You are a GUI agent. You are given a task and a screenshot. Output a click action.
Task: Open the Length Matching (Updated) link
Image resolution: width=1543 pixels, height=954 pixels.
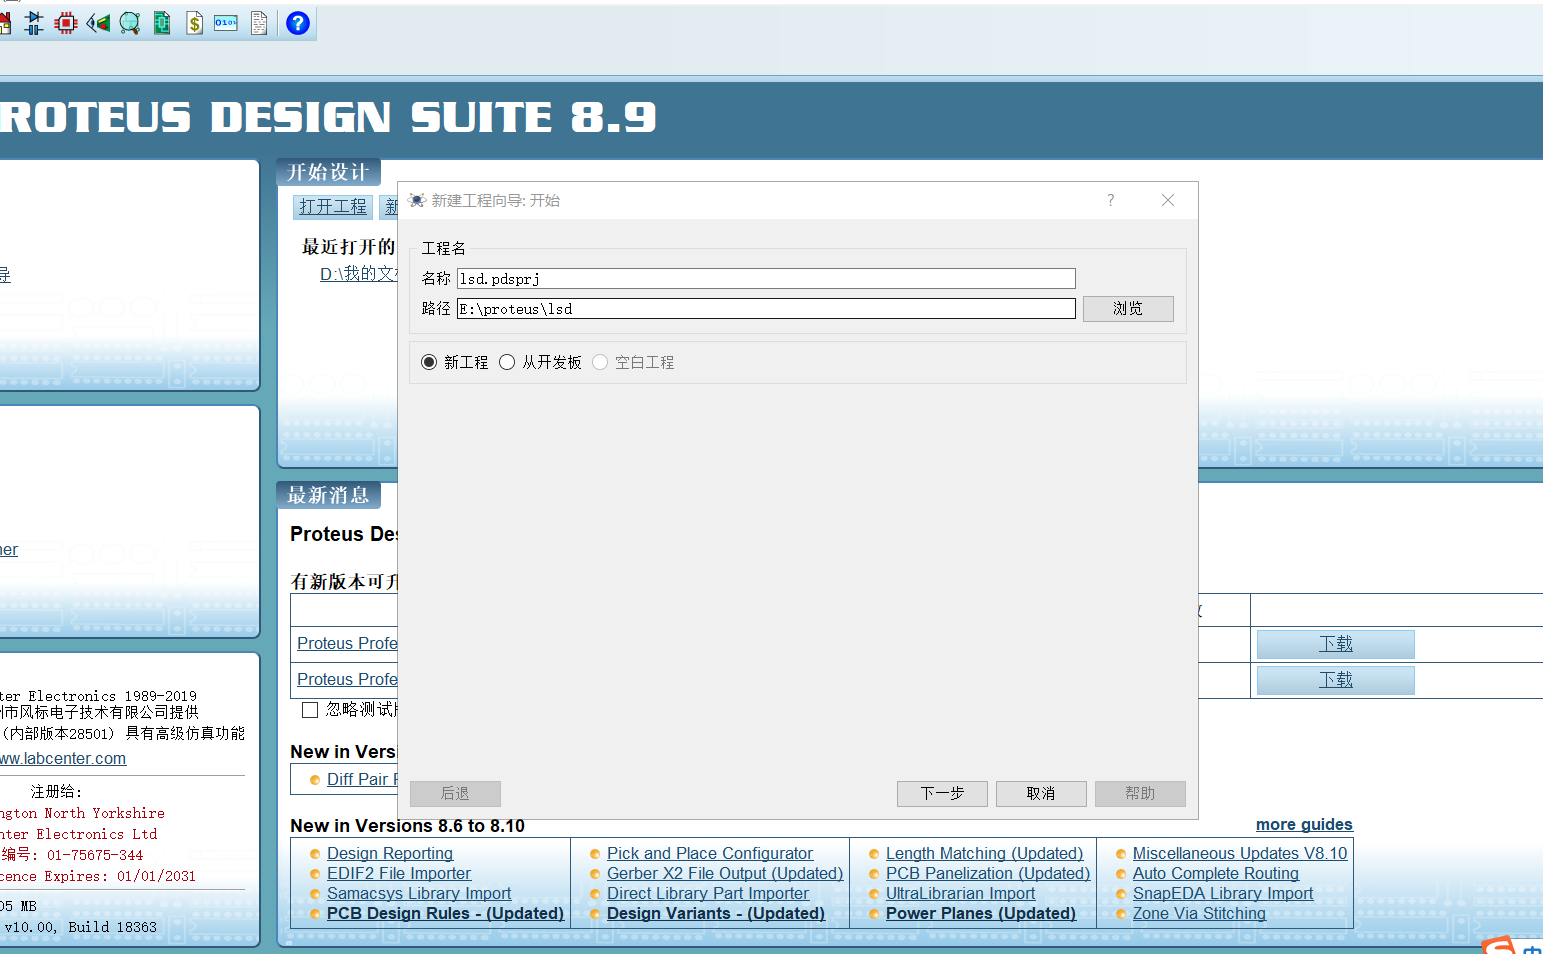tap(985, 854)
